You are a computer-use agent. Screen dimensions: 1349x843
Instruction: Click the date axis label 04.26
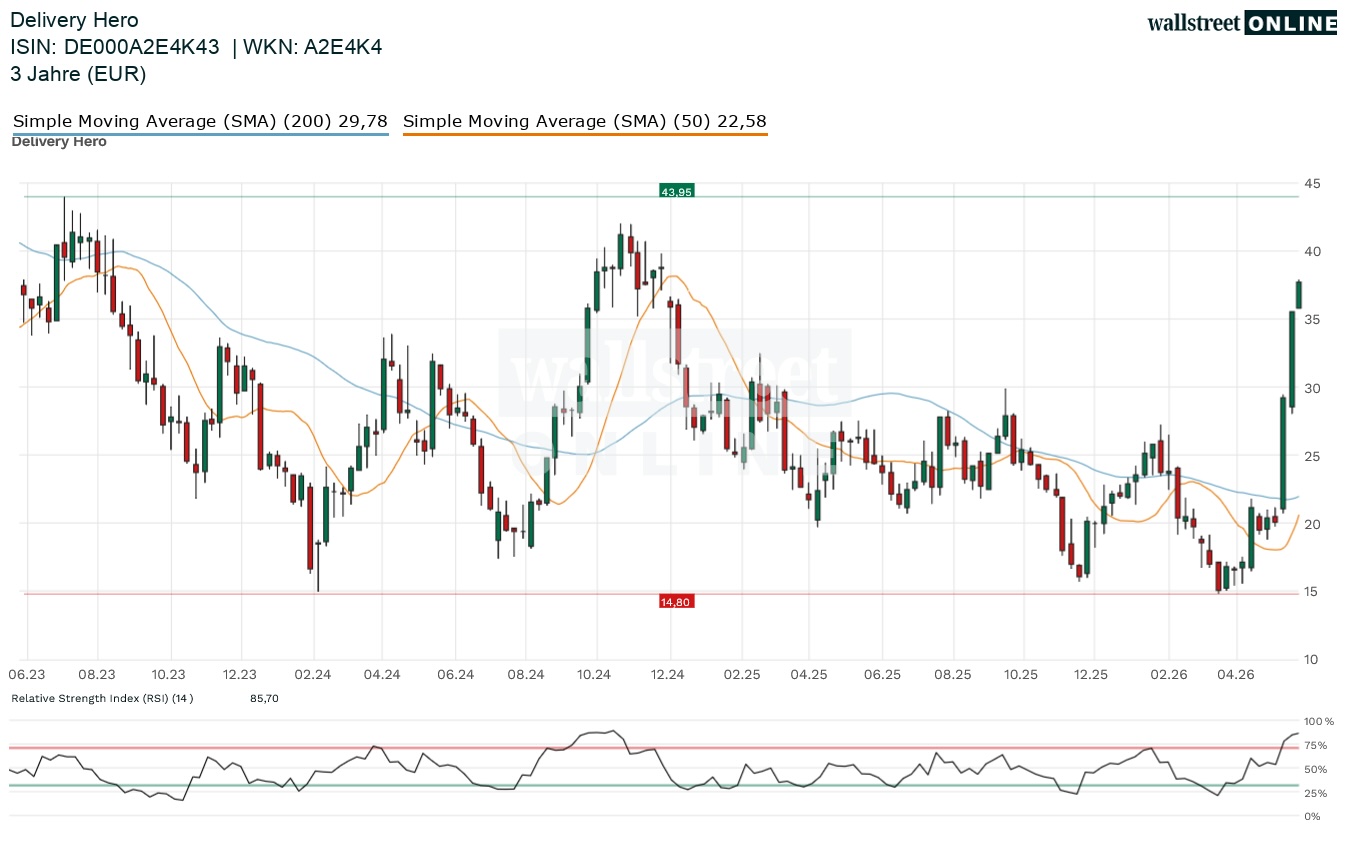pyautogui.click(x=1236, y=675)
